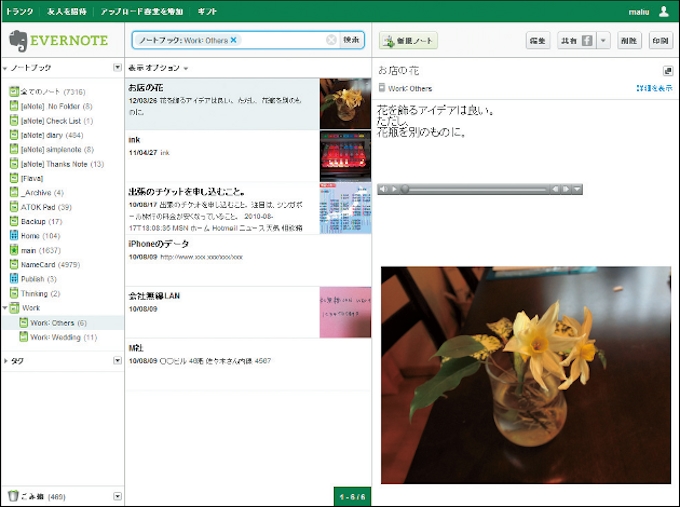
Task: Clear the search field with the X icon
Action: [331, 40]
